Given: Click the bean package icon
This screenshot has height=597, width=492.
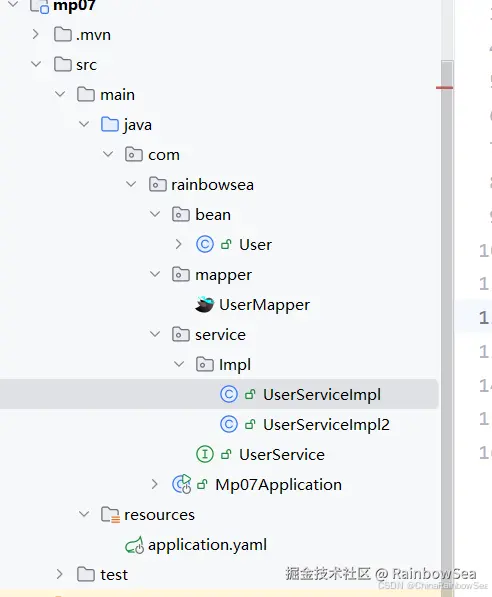Looking at the screenshot, I should [x=181, y=214].
